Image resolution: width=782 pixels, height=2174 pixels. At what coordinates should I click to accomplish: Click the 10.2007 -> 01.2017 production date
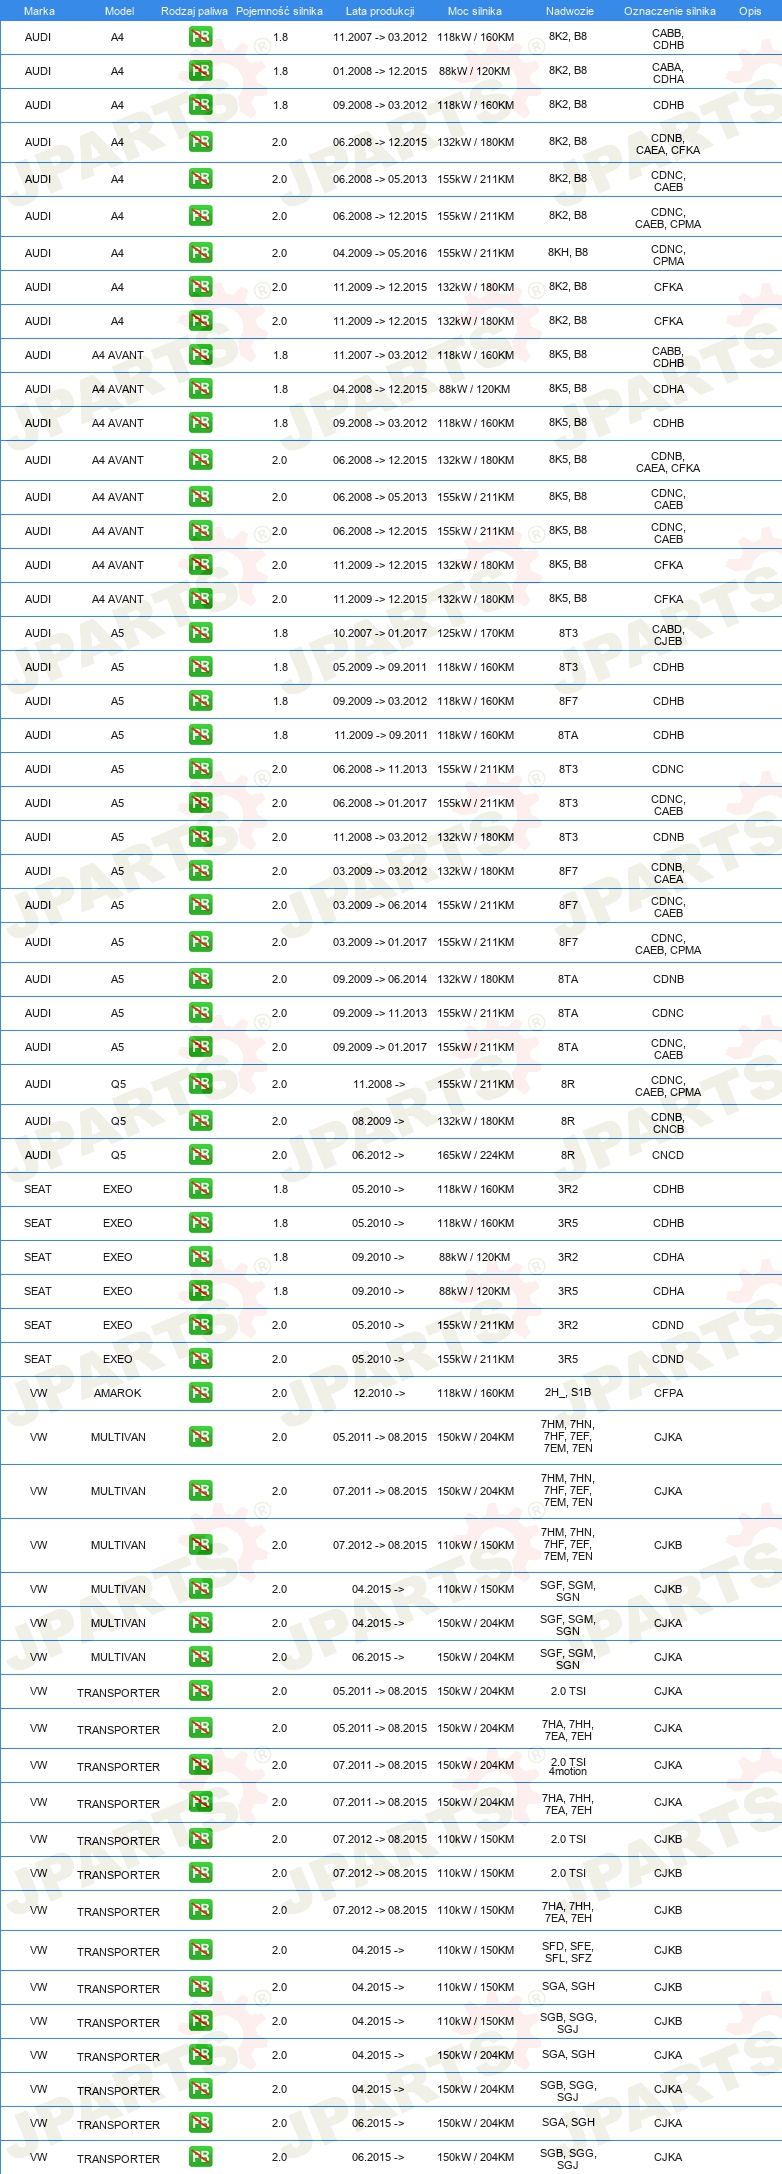tap(380, 633)
